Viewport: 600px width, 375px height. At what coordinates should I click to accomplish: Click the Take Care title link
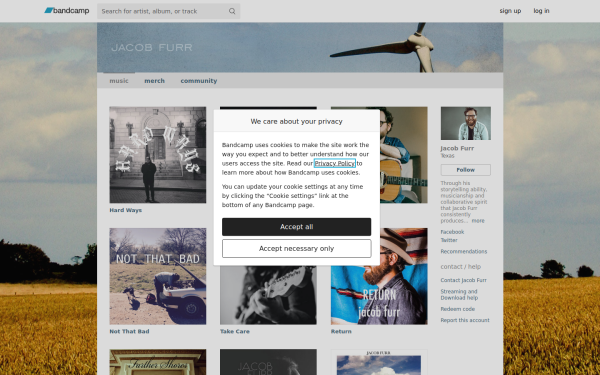pos(235,331)
